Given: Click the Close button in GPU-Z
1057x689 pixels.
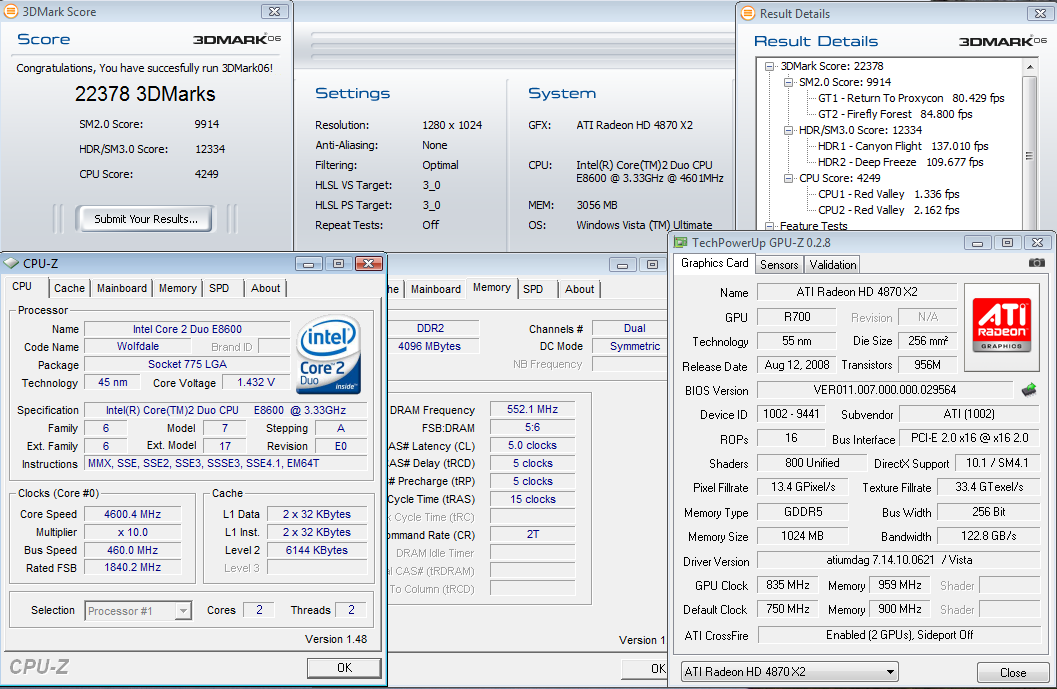Looking at the screenshot, I should 1013,673.
